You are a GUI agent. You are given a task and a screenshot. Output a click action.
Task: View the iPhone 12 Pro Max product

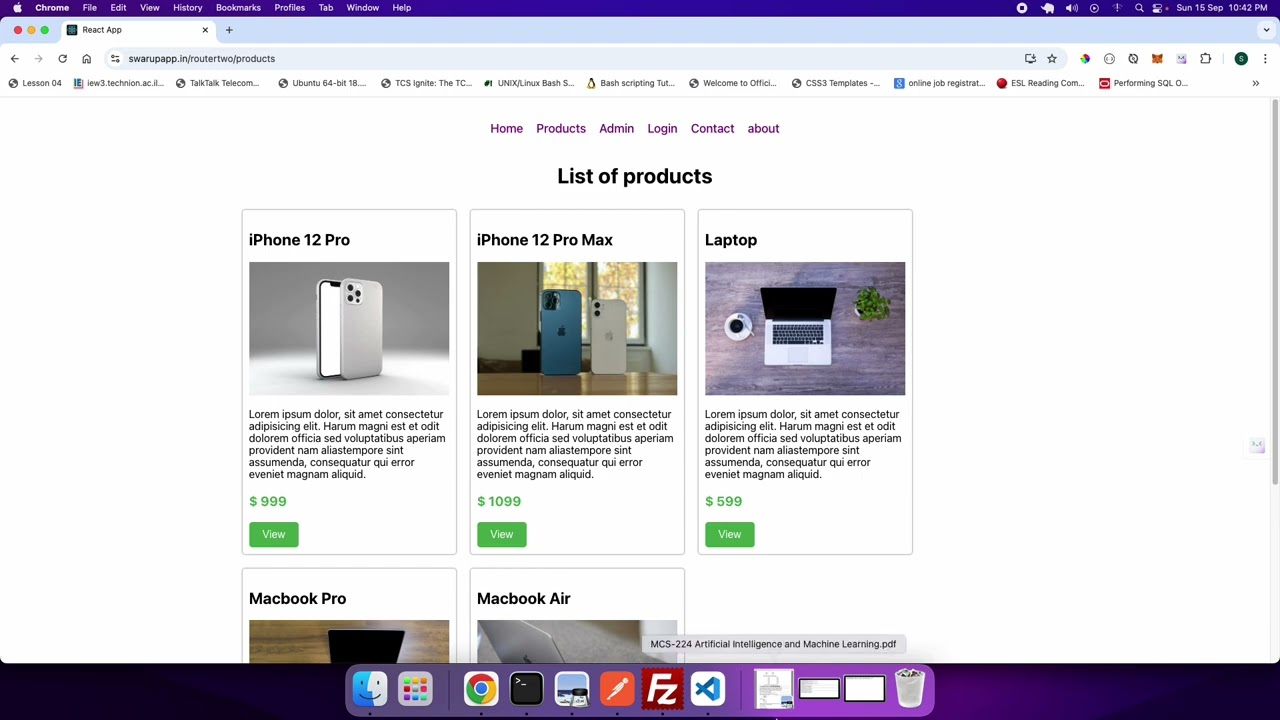[x=502, y=535]
